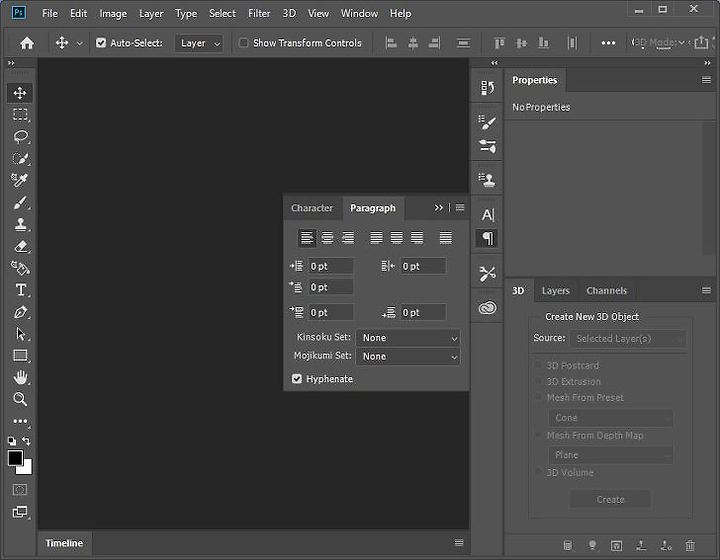Select the Eyedropper tool
Image resolution: width=720 pixels, height=560 pixels.
20,180
